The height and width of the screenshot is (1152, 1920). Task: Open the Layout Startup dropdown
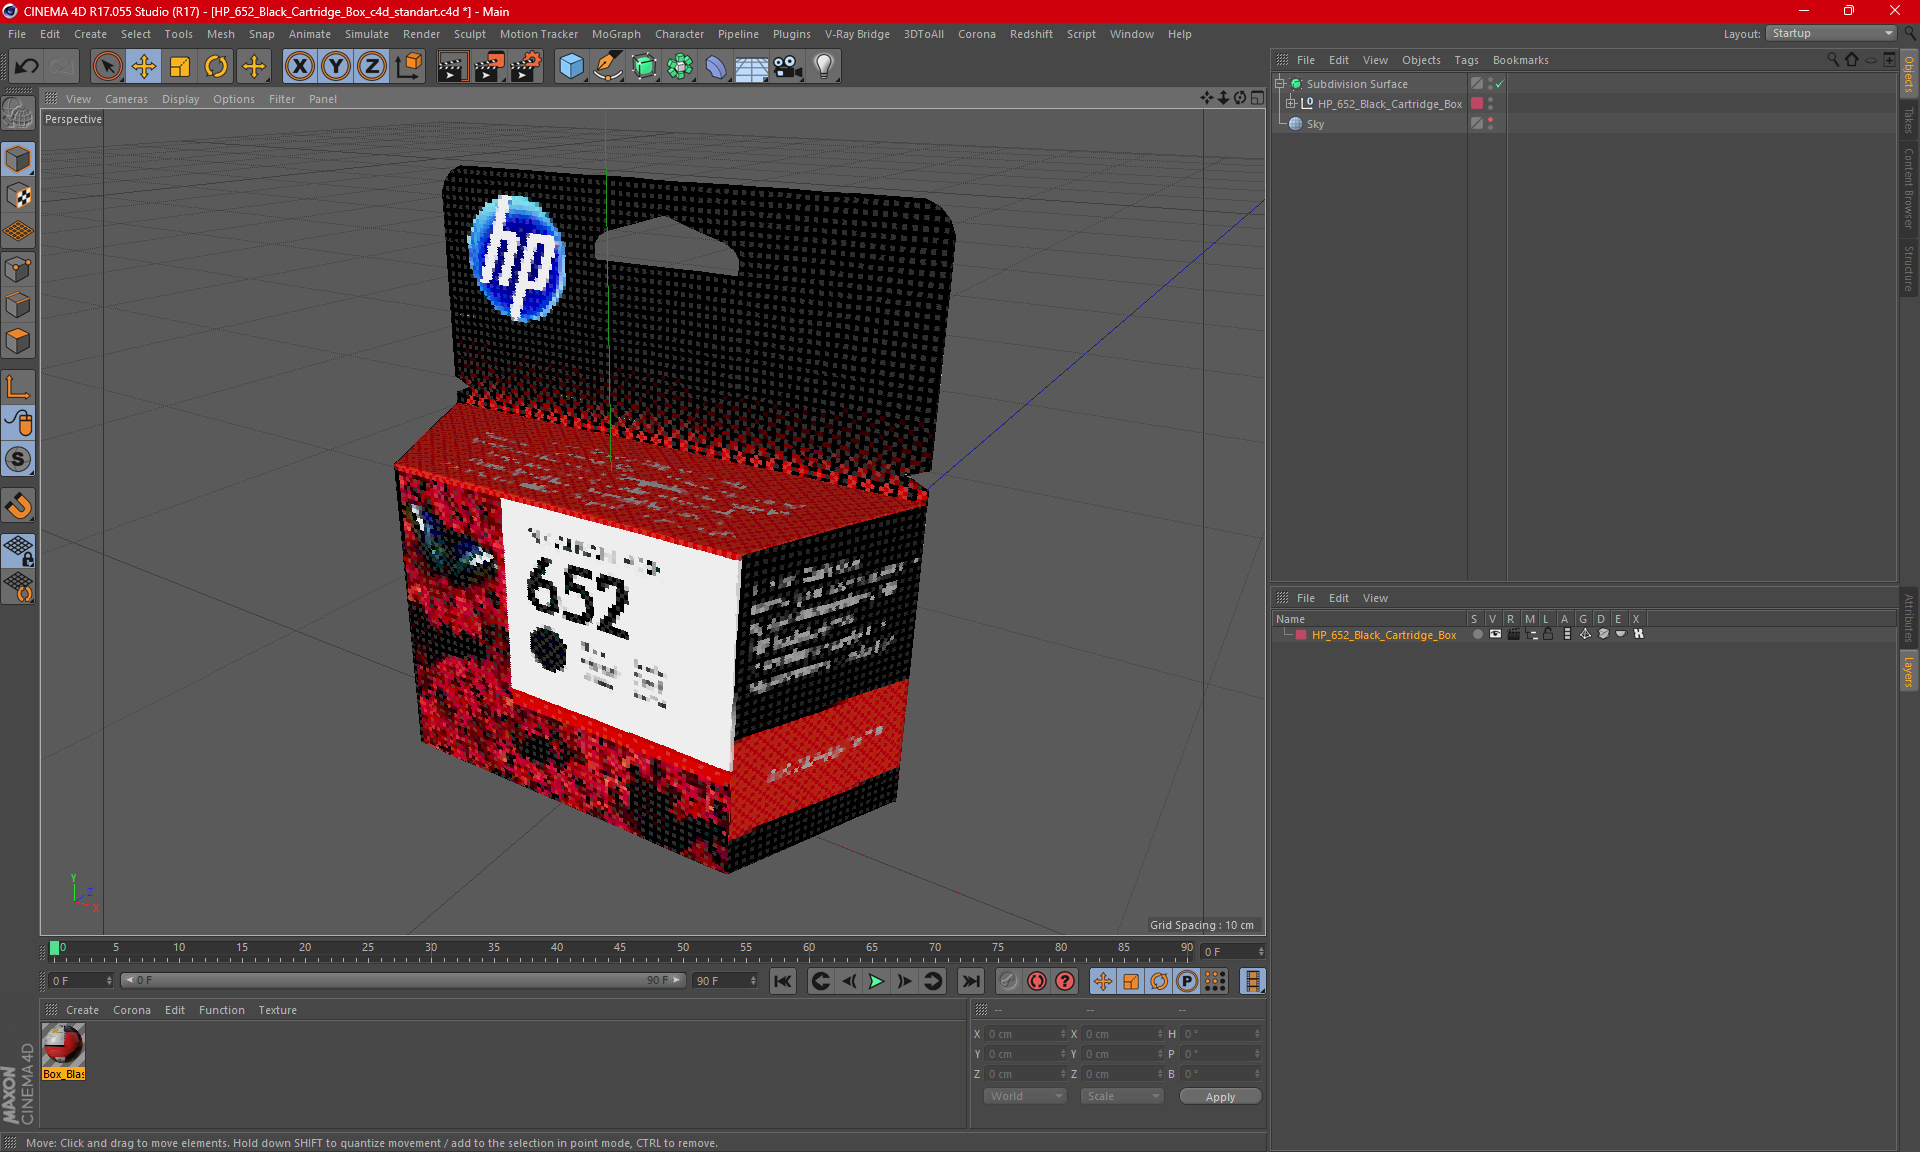[x=1831, y=33]
